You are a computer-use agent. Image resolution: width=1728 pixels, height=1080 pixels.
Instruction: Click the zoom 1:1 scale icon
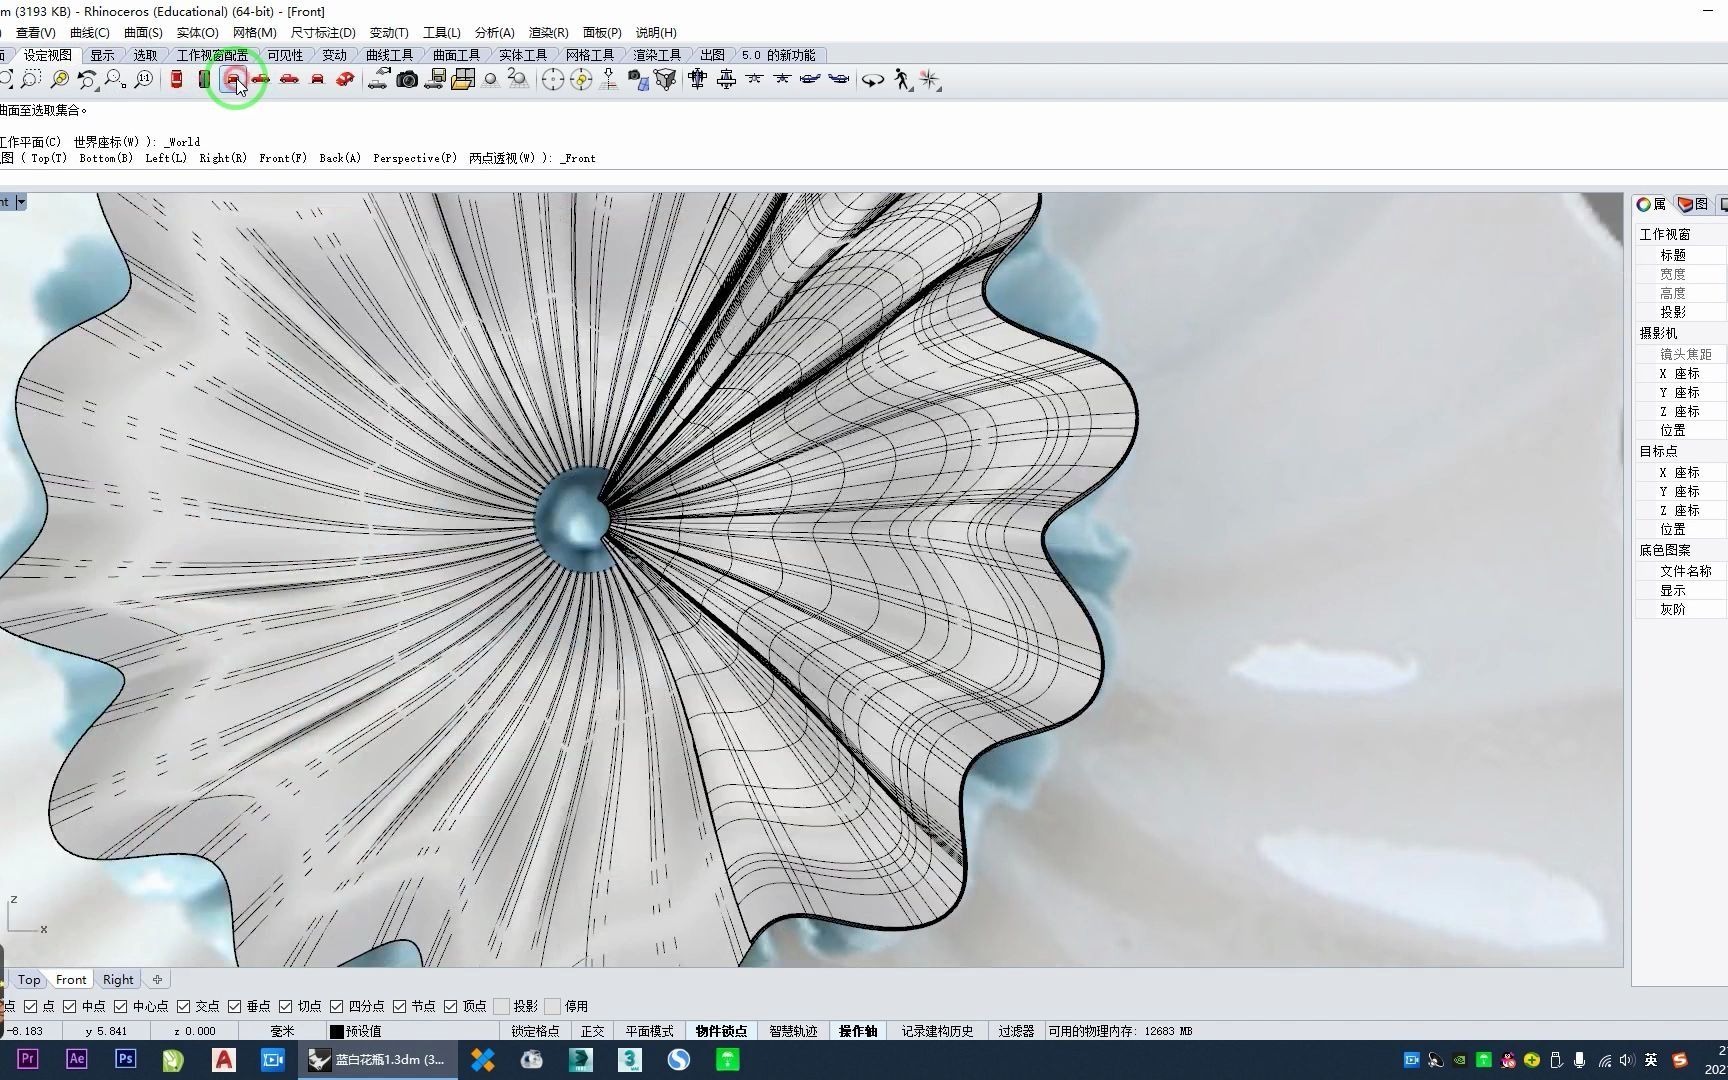pos(144,79)
